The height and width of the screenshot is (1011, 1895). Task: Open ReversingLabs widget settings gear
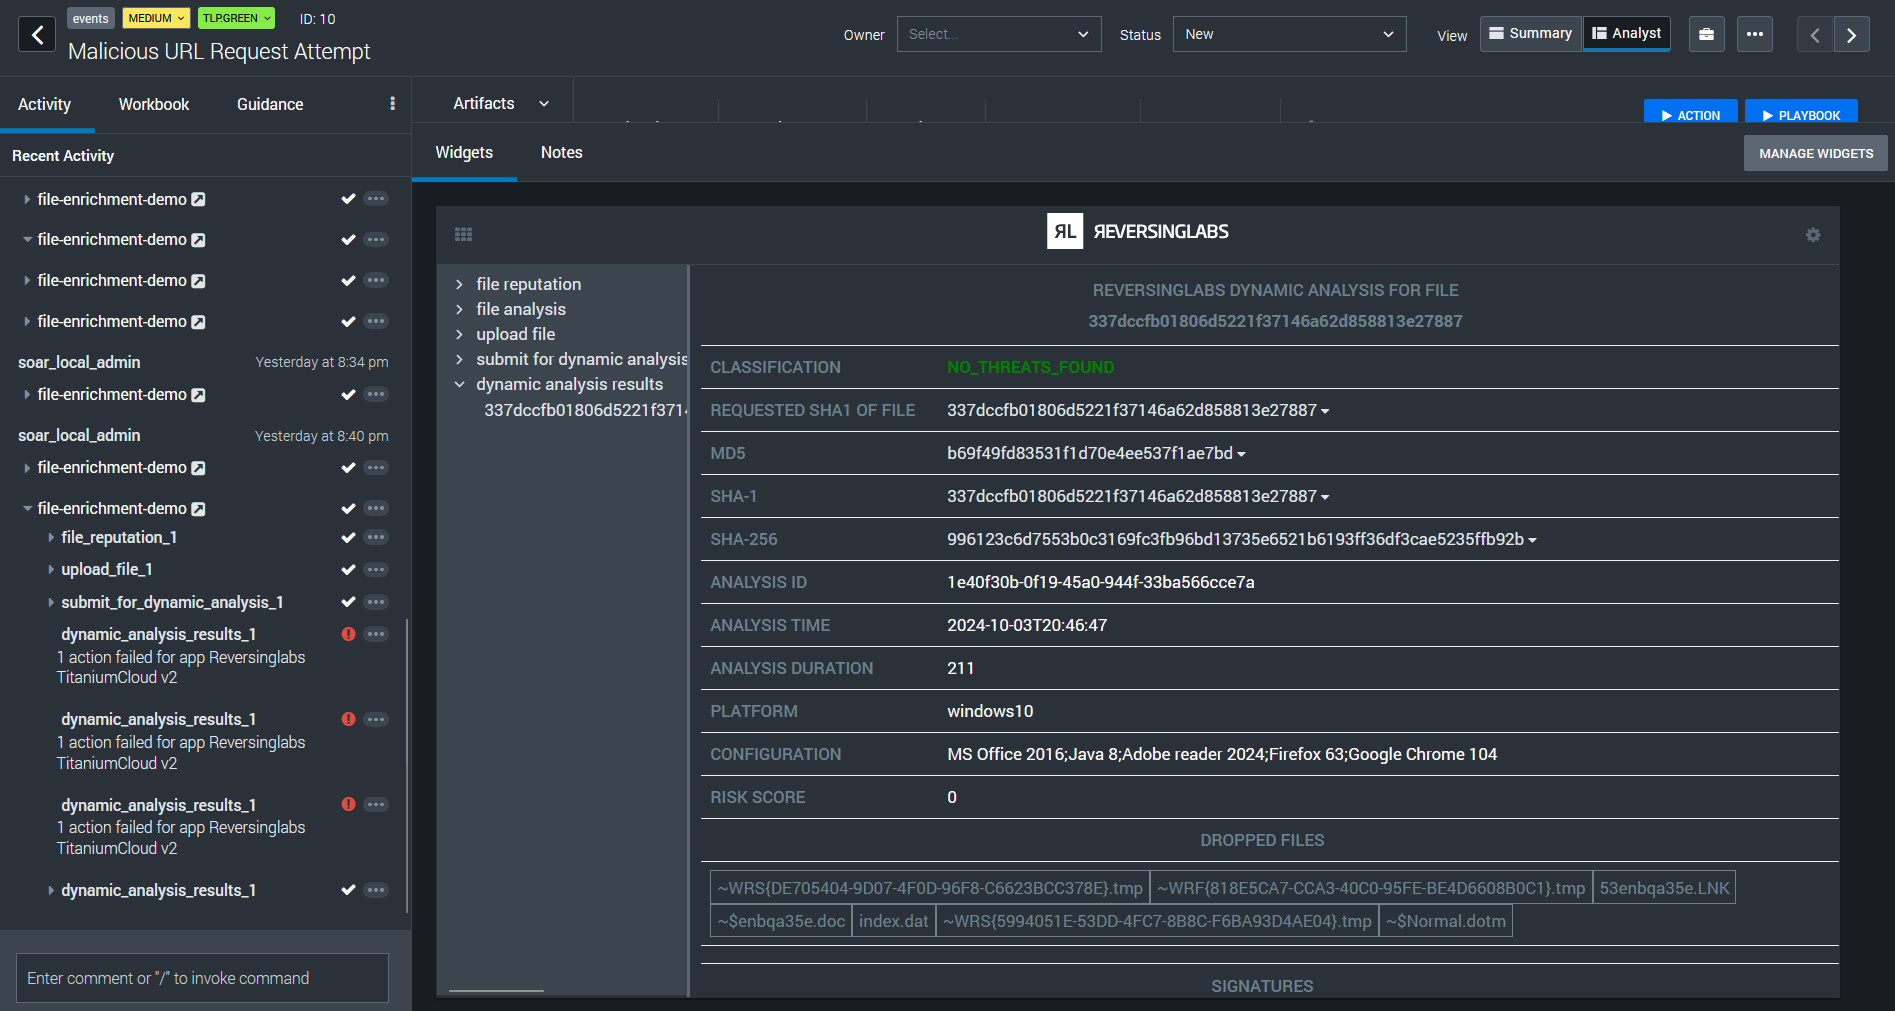click(1813, 235)
